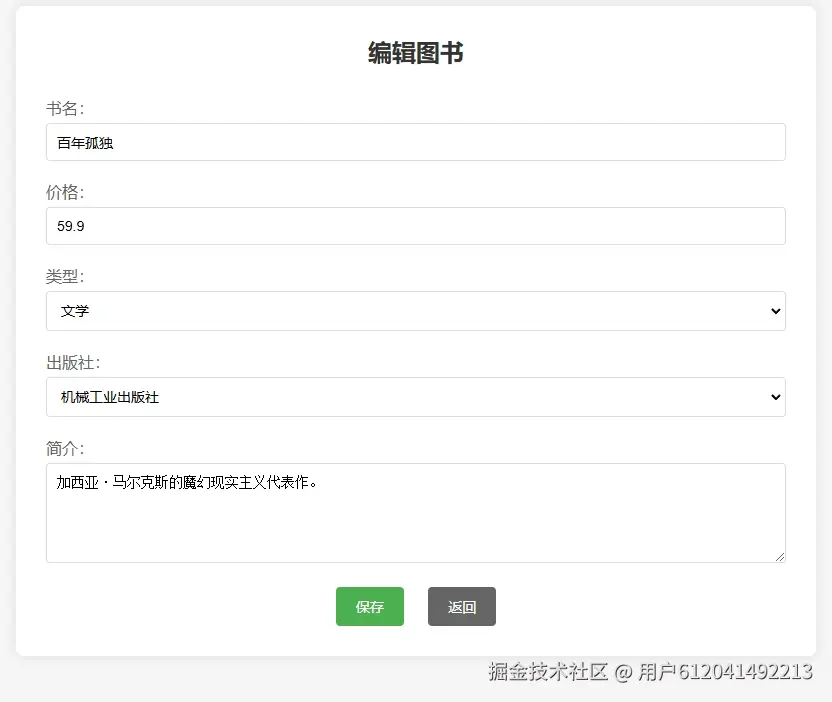The image size is (832, 702).
Task: Click the 文学 text in the type selector
Action: click(x=75, y=311)
